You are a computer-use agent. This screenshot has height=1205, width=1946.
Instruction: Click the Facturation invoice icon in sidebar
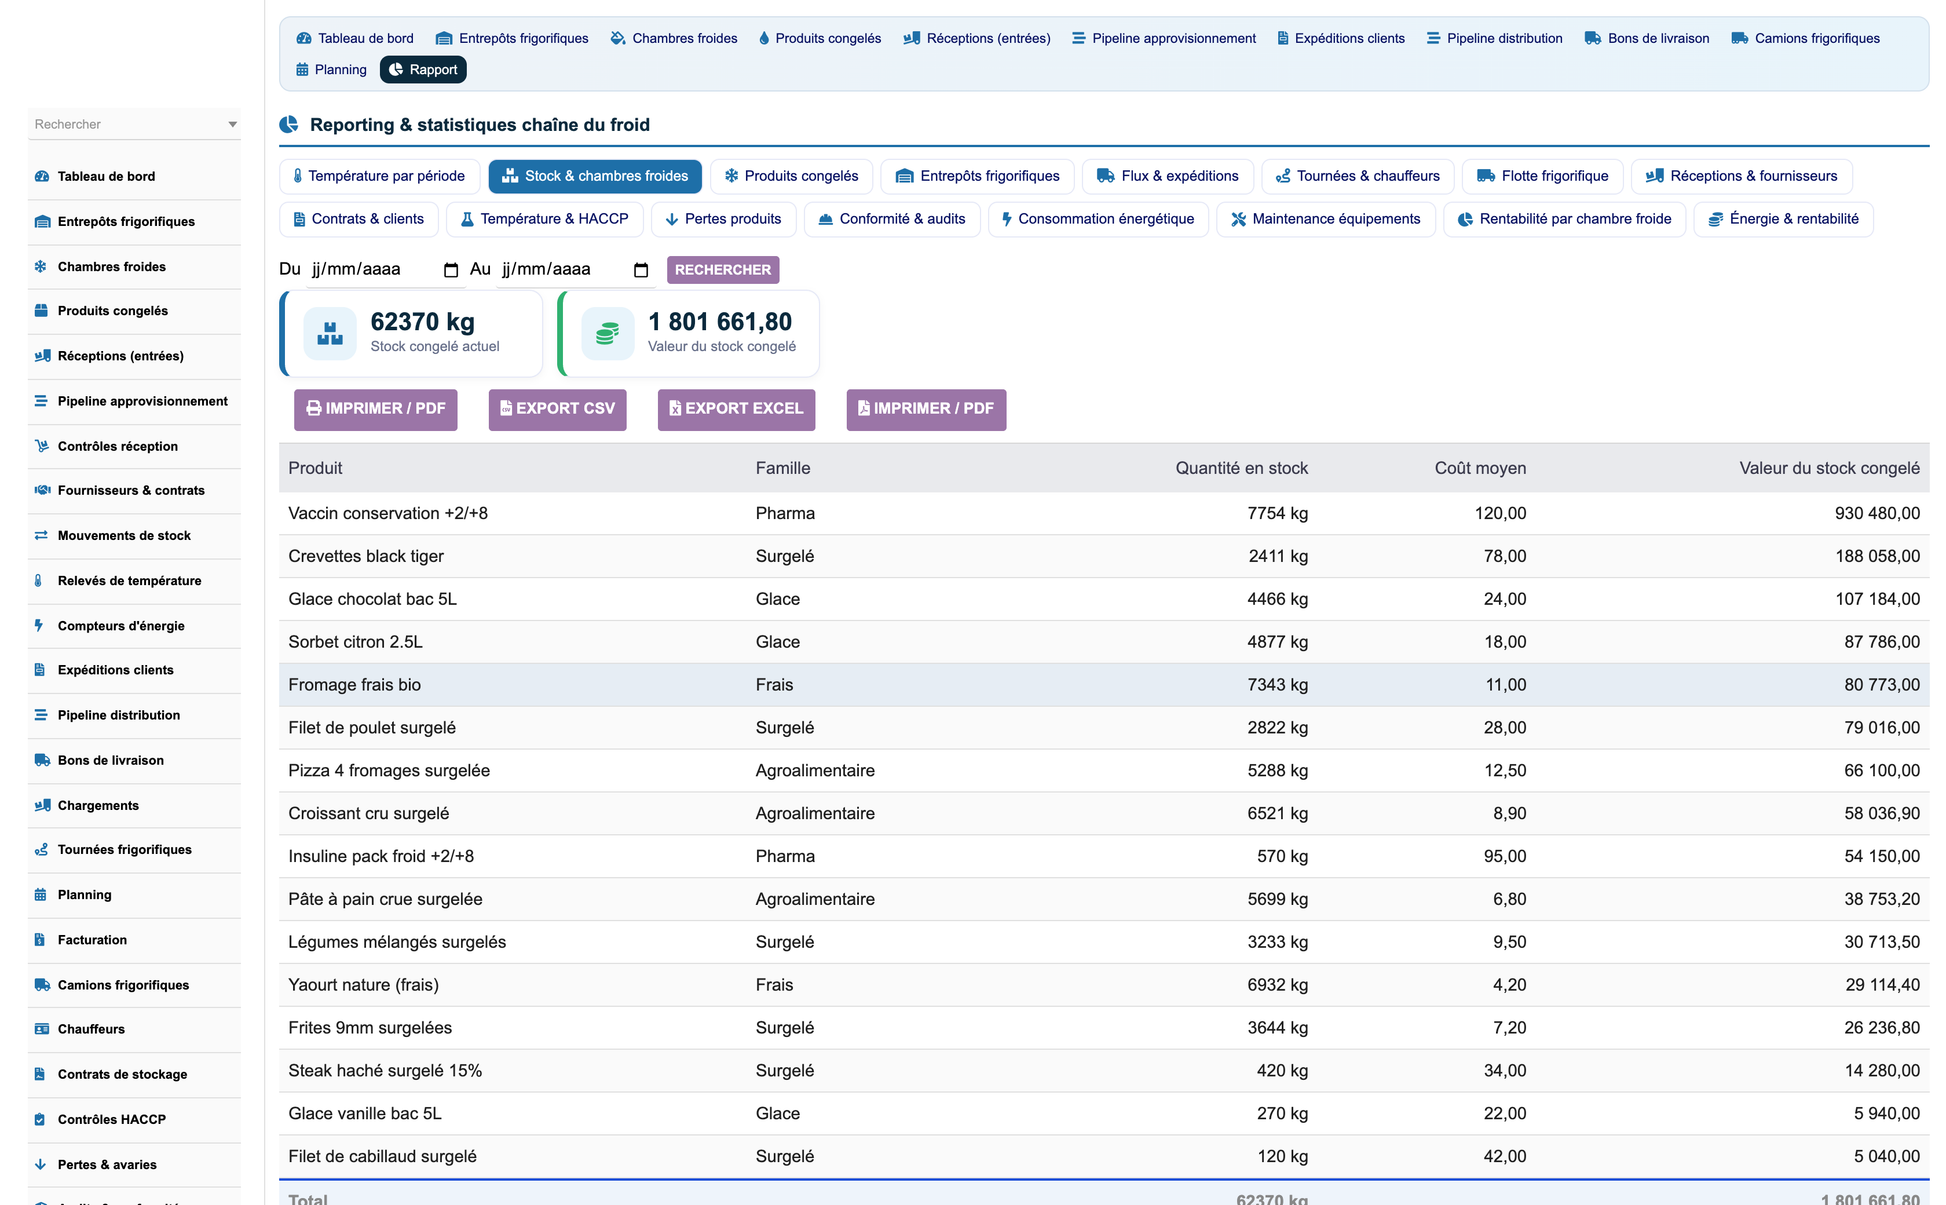point(40,940)
